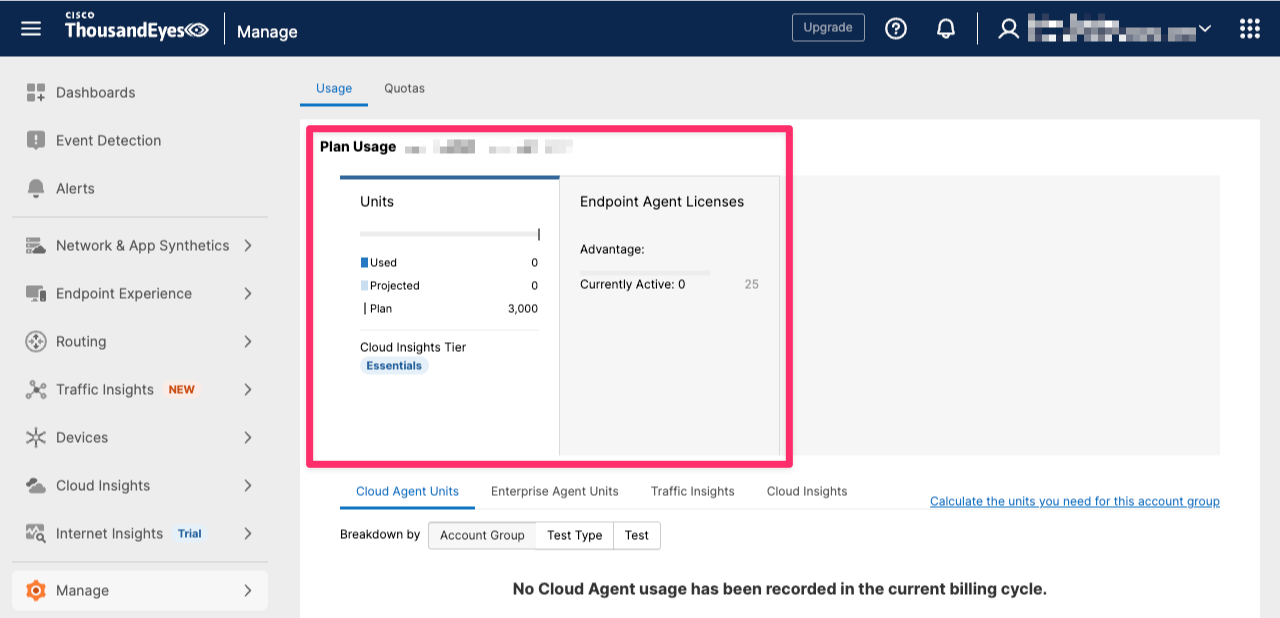This screenshot has width=1280, height=618.
Task: Click the Upgrade button
Action: [x=828, y=28]
